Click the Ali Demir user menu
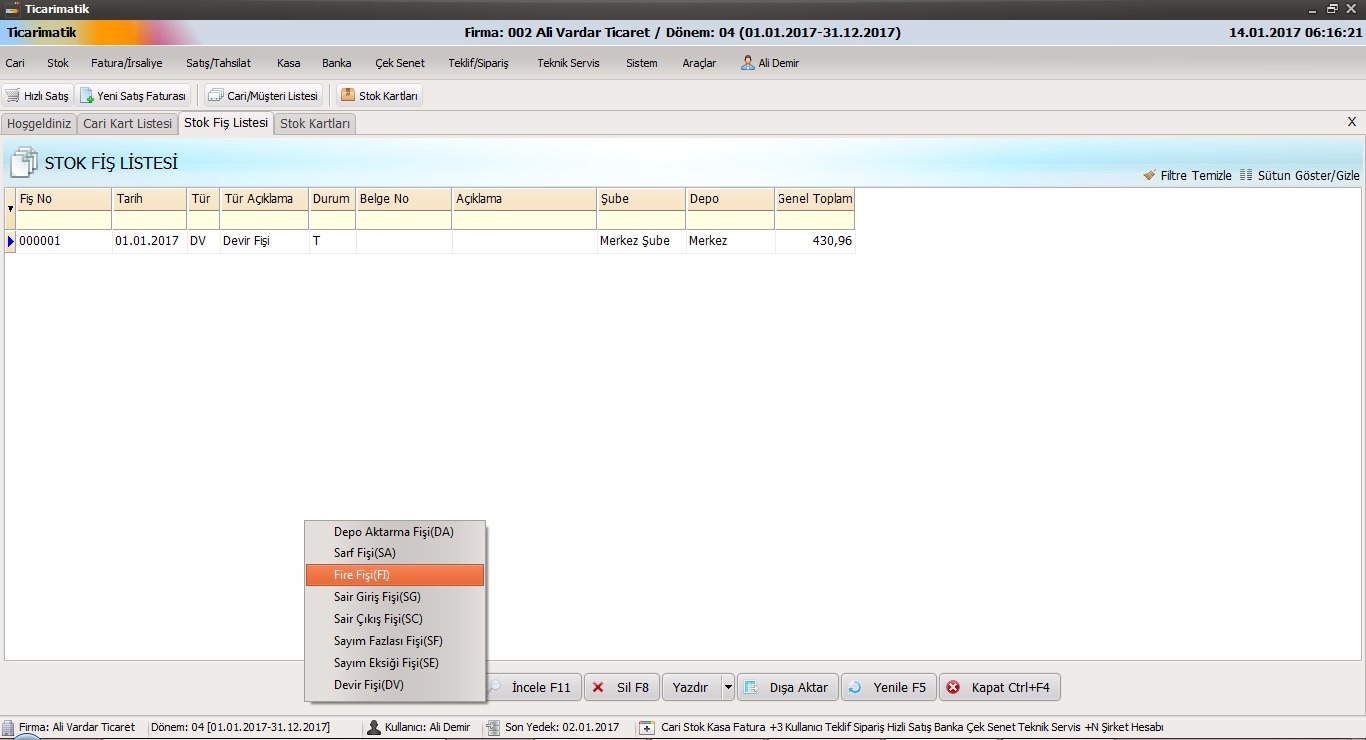The width and height of the screenshot is (1366, 740). [x=769, y=63]
